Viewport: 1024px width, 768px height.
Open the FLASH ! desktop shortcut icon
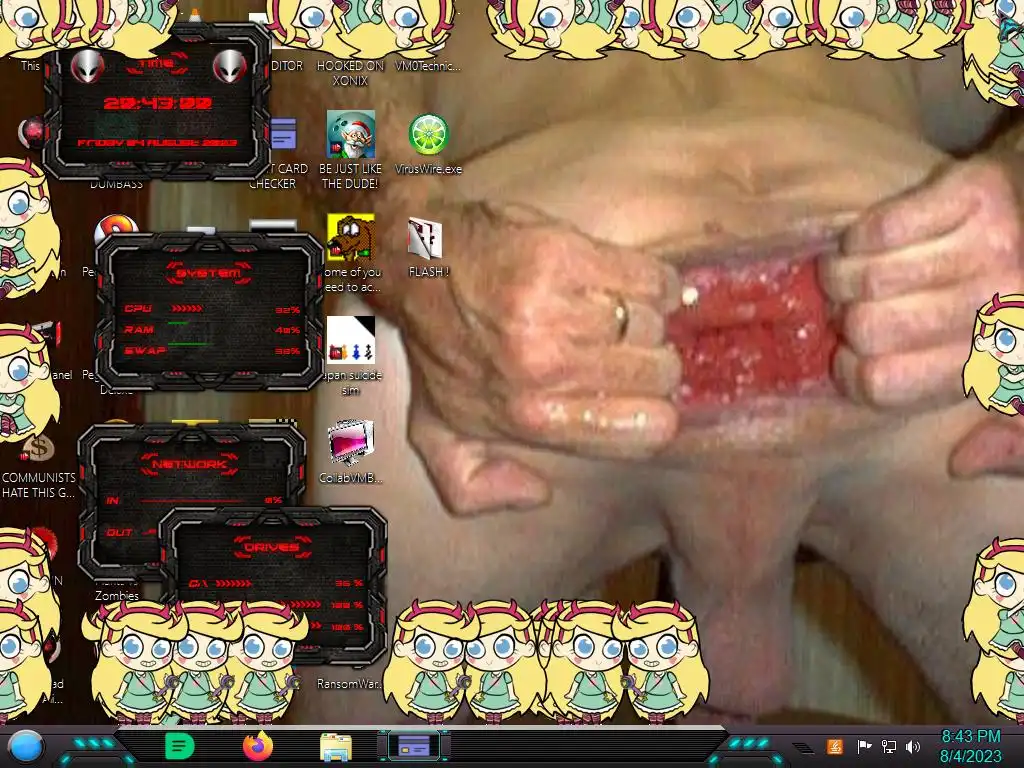click(425, 238)
